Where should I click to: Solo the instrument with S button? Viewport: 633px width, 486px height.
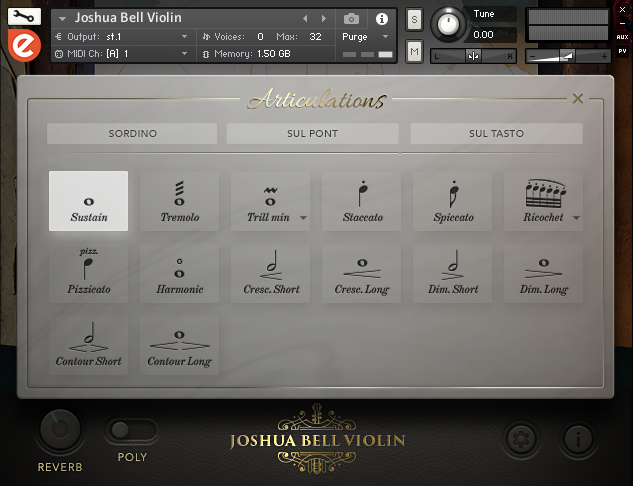pos(414,19)
